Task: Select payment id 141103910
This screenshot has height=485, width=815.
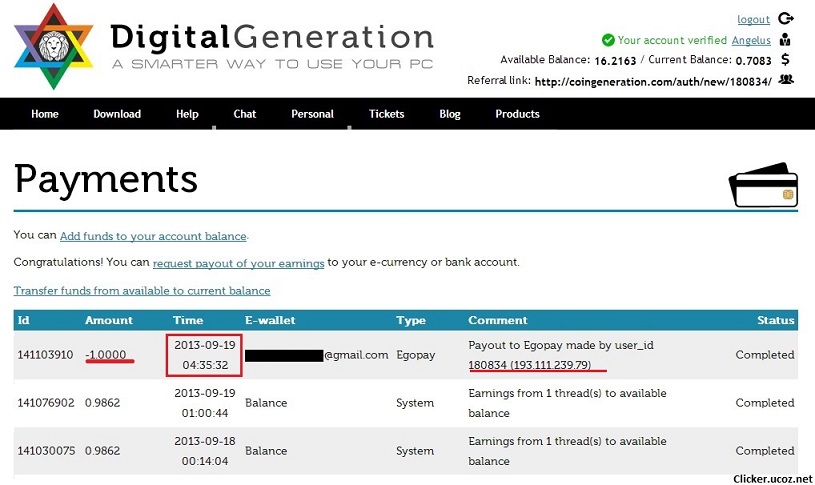Action: point(45,355)
